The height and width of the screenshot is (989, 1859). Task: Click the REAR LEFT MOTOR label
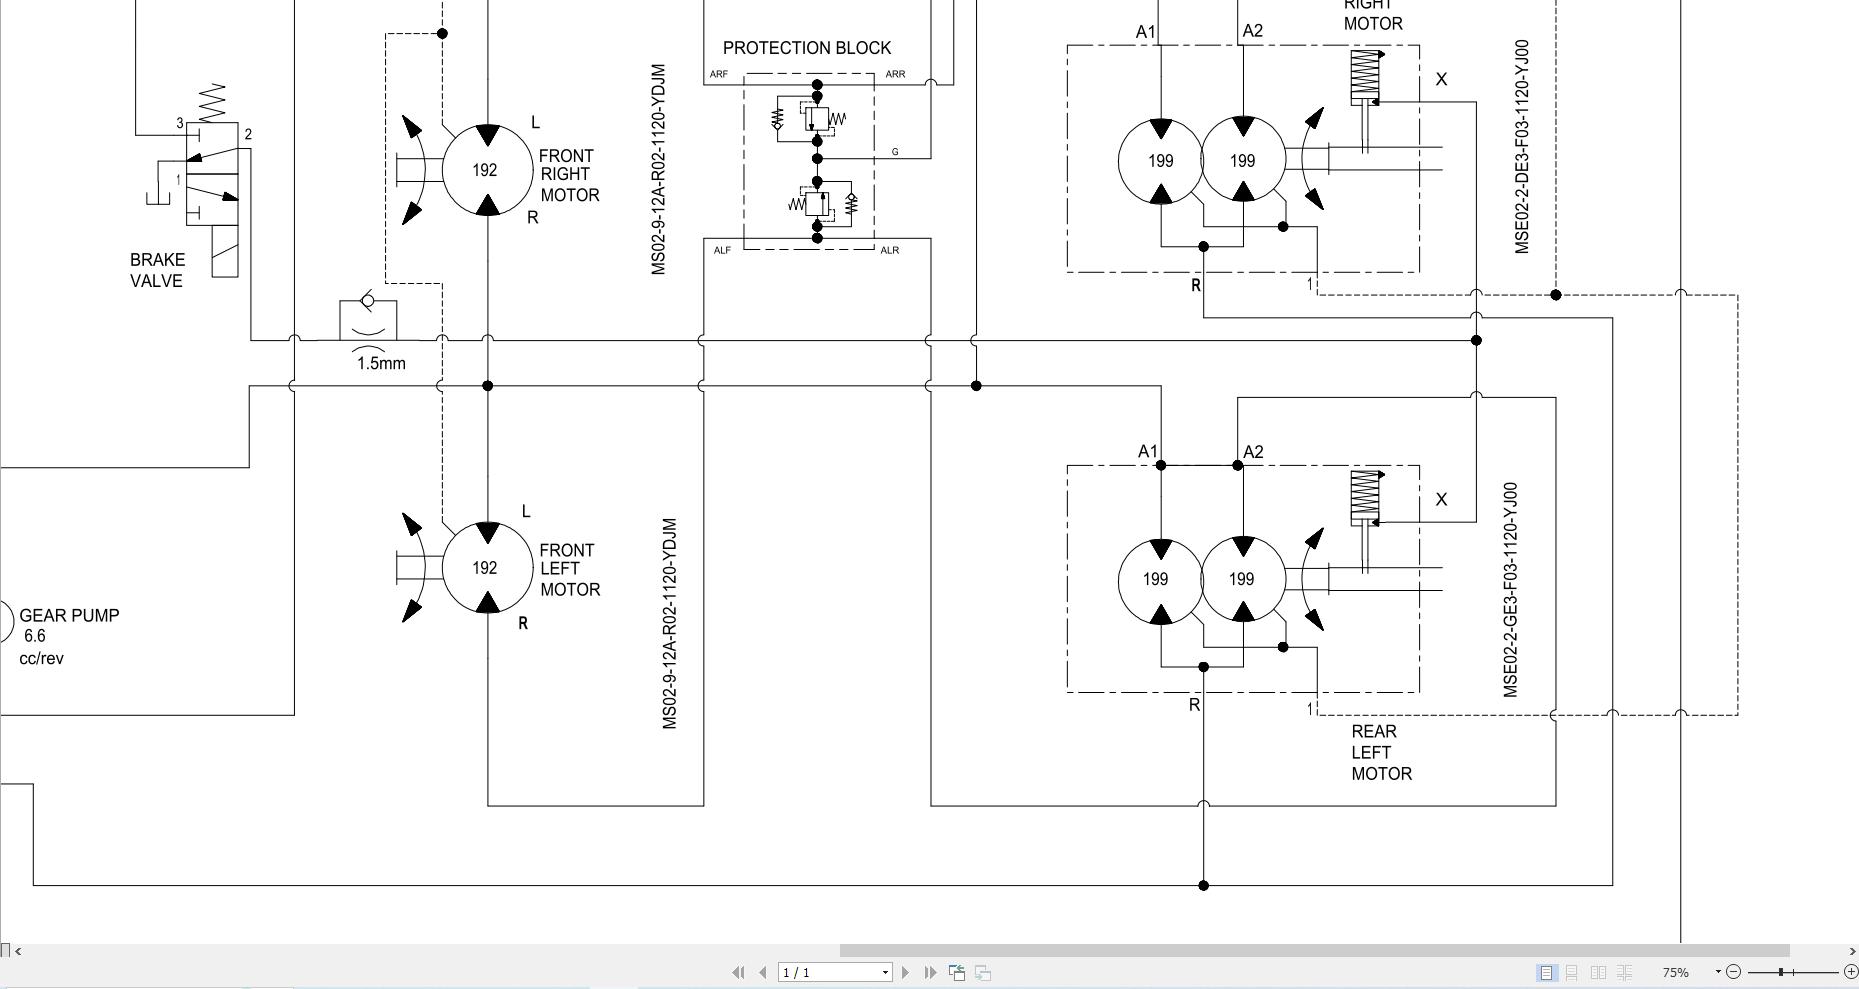click(x=1381, y=752)
